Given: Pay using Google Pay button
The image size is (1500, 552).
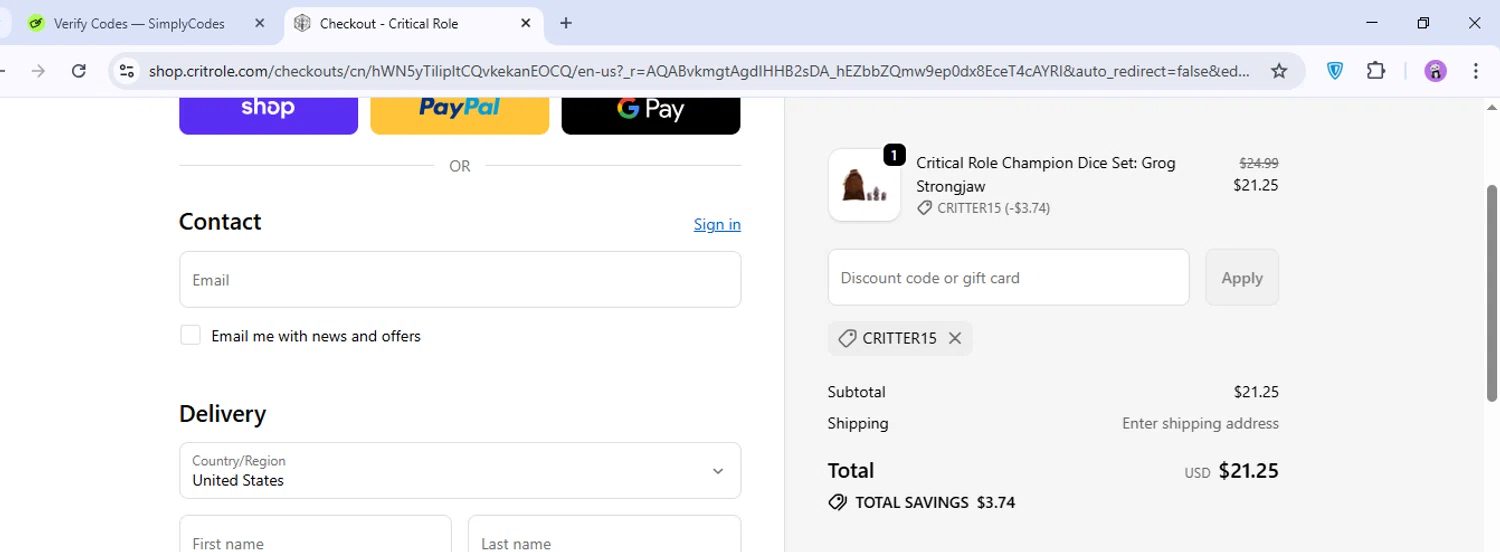Looking at the screenshot, I should coord(650,110).
